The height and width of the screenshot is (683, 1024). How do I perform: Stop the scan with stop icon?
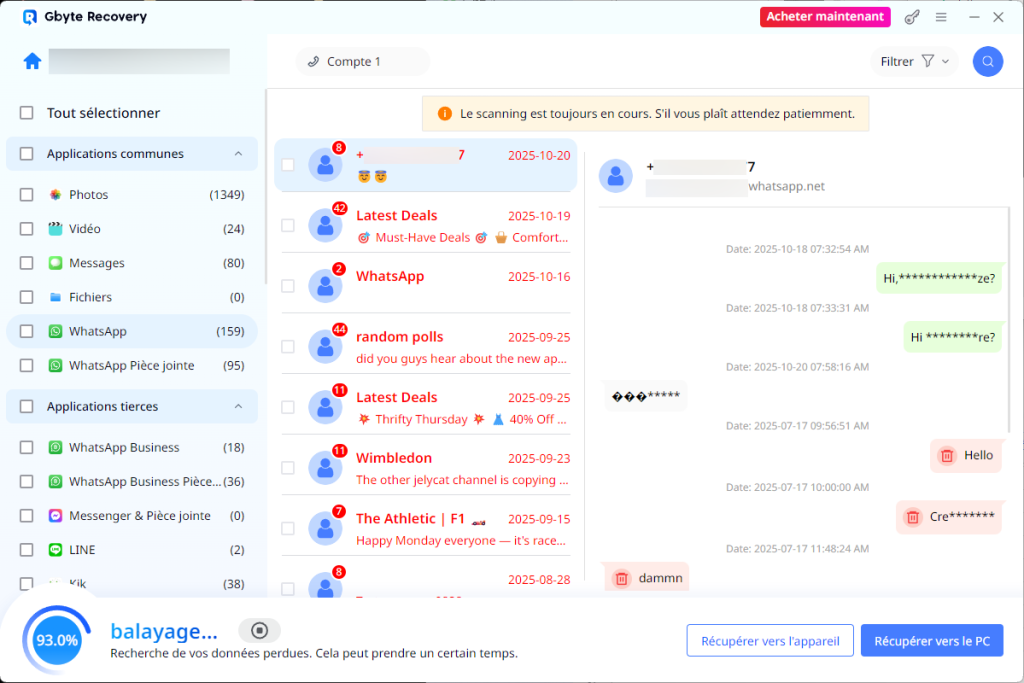[x=259, y=630]
